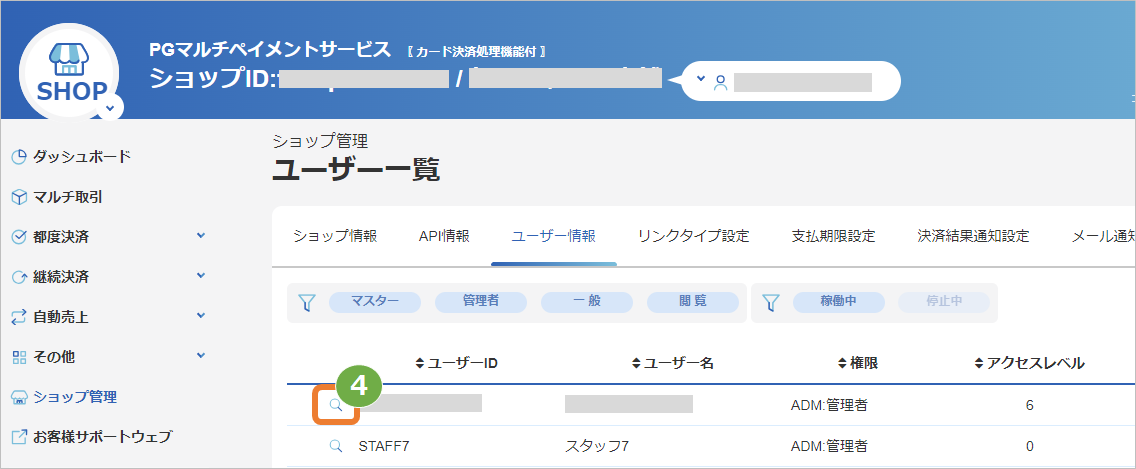Click the お客様サポートウェブ external-link icon
The image size is (1136, 469).
coord(20,437)
